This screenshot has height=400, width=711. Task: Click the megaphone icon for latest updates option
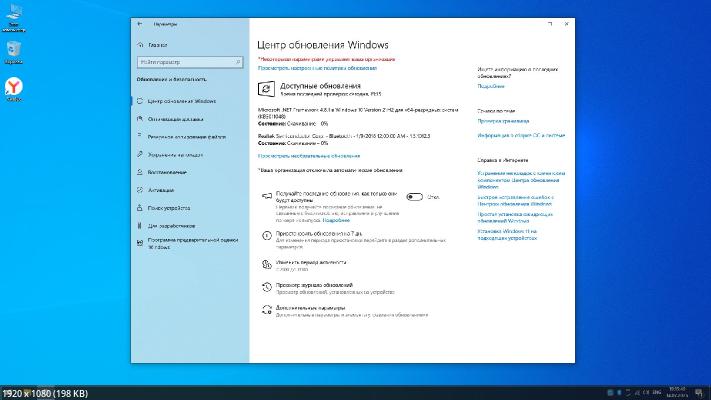coord(267,196)
